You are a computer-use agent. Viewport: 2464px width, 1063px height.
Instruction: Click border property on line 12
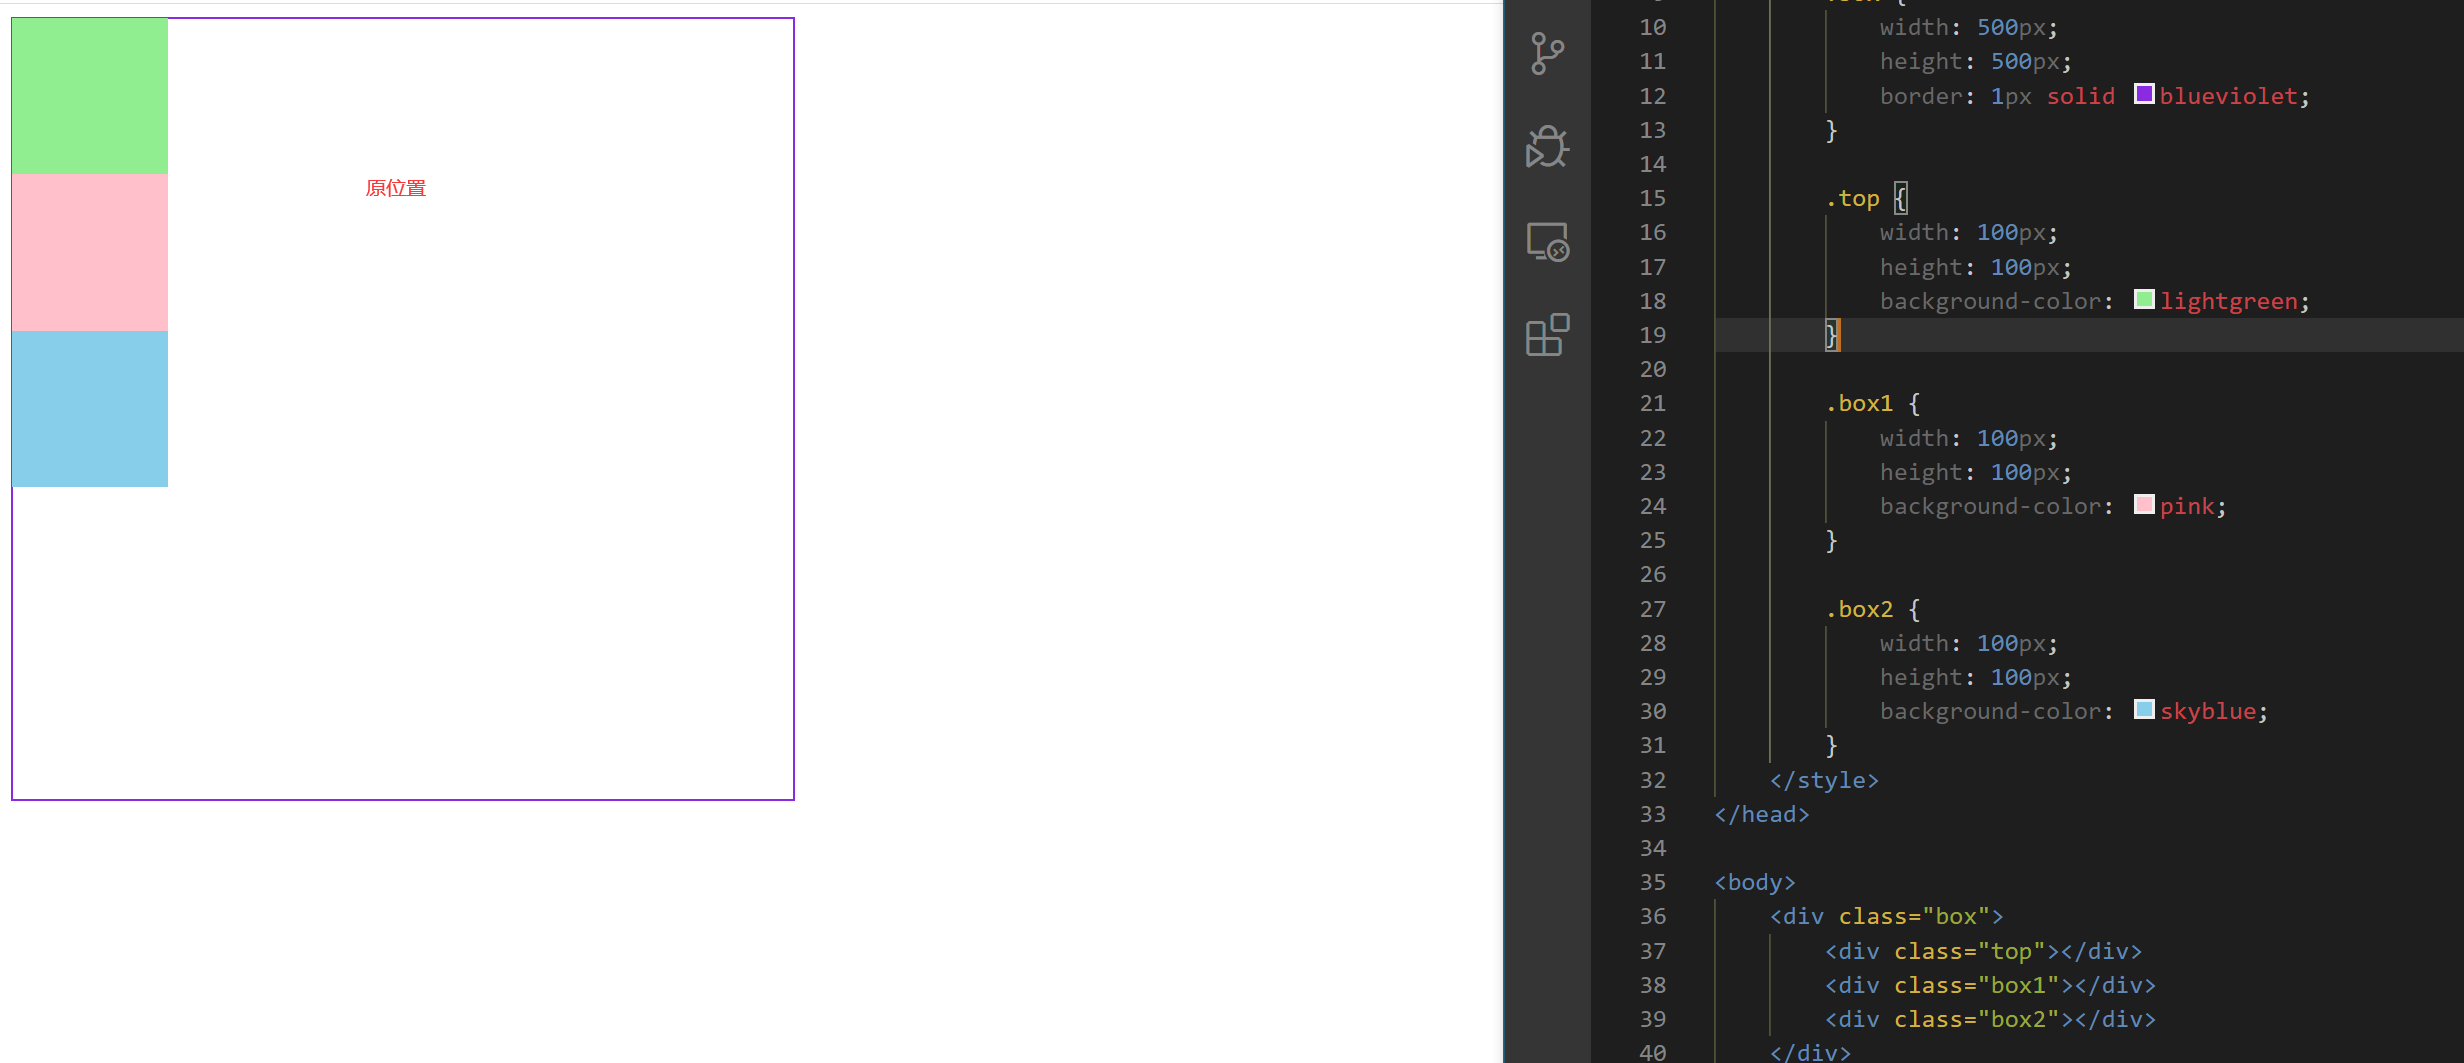[x=1921, y=96]
